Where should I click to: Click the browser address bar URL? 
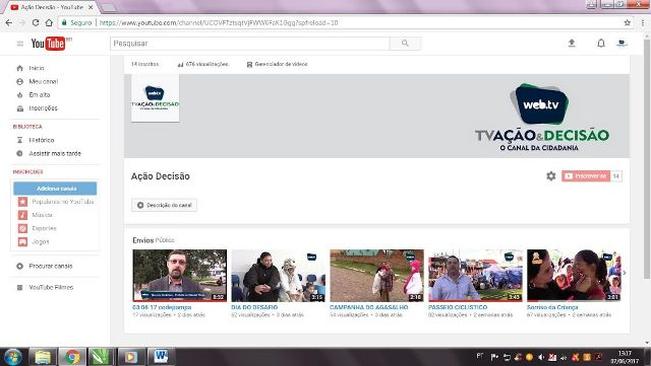[x=218, y=23]
